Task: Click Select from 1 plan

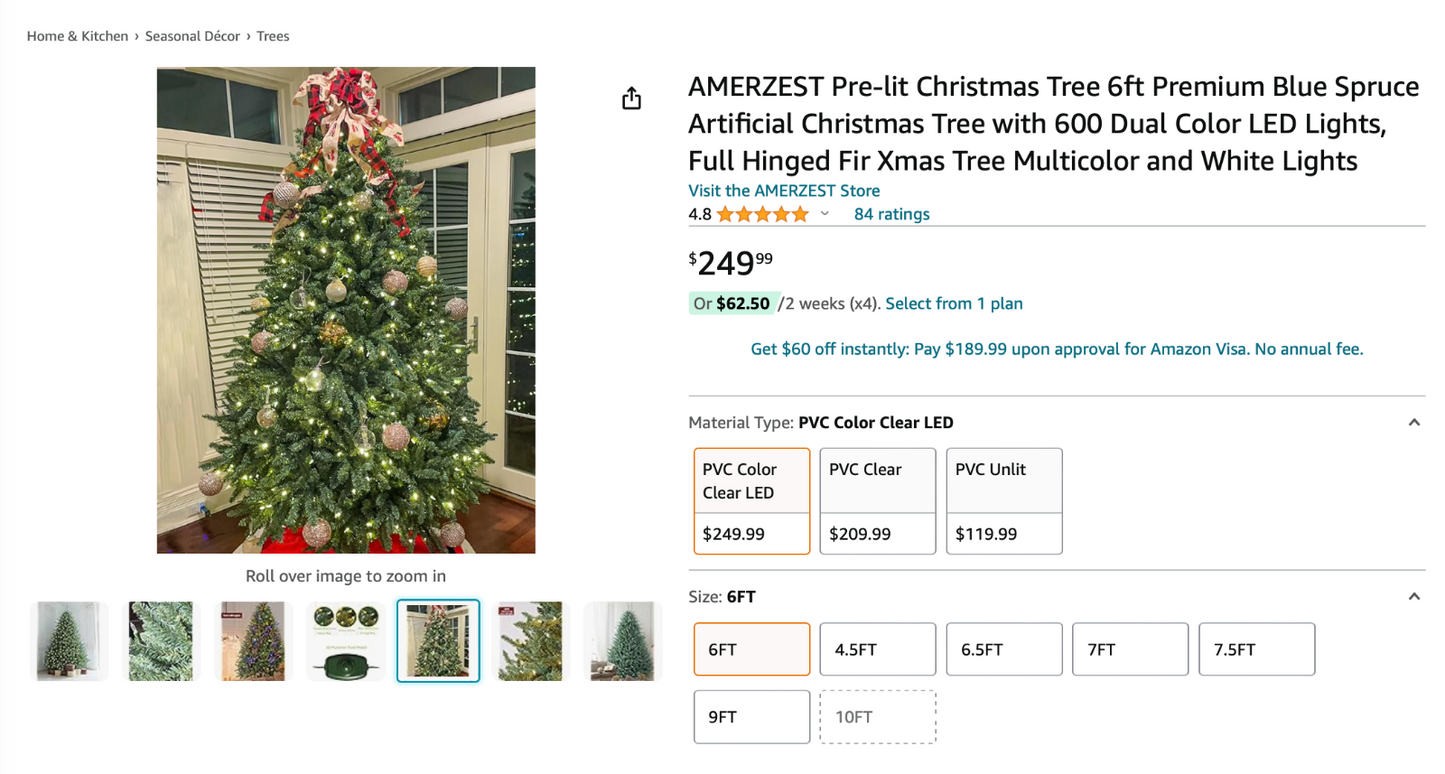Action: pos(954,303)
